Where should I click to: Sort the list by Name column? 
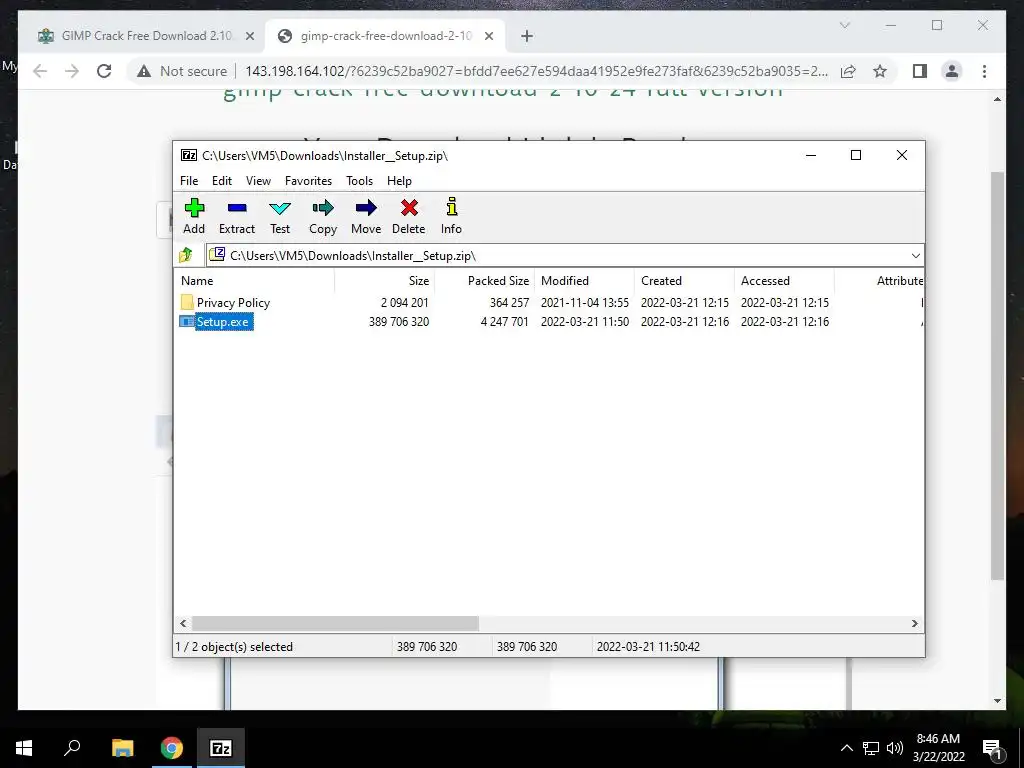point(255,281)
